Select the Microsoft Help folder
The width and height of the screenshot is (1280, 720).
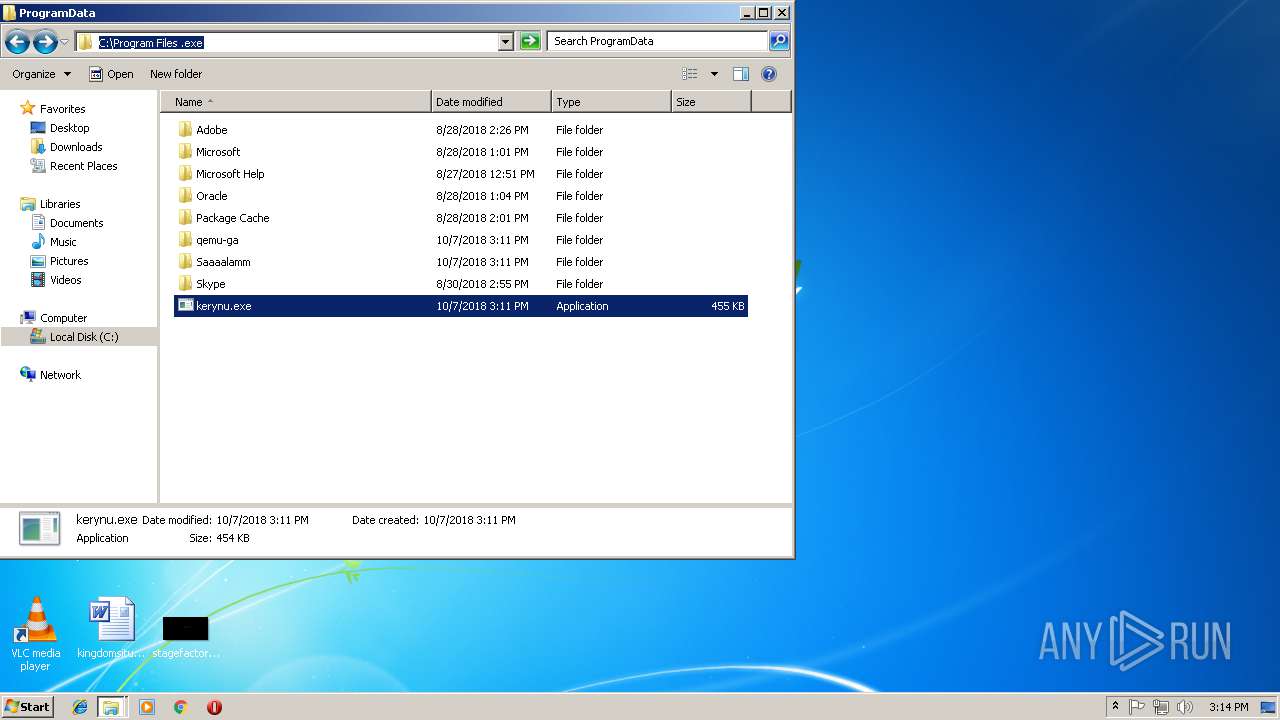221,174
